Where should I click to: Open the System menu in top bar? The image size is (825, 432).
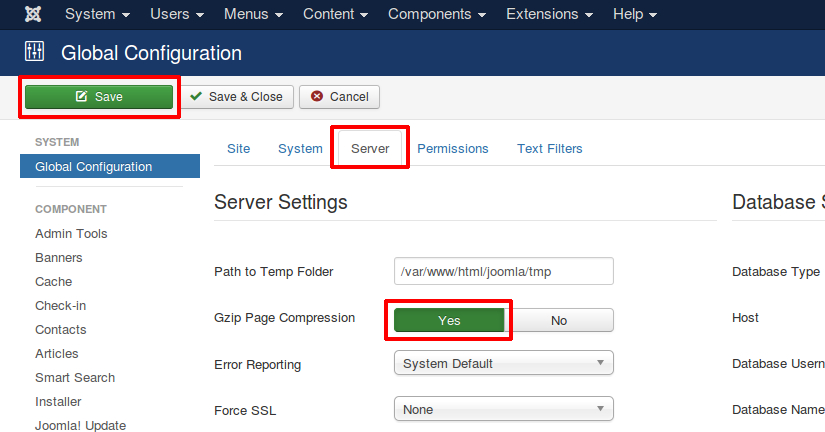97,15
